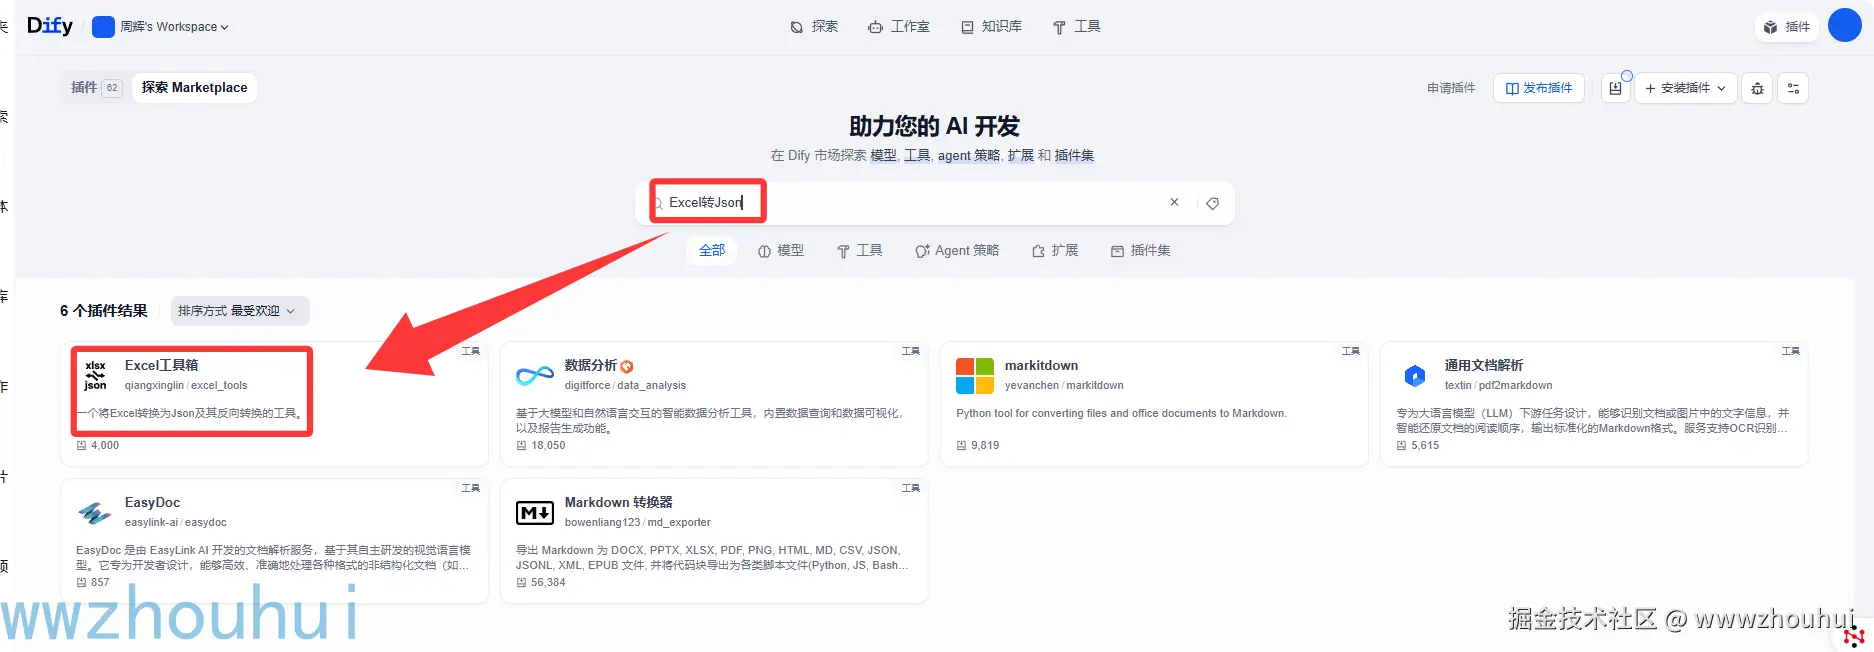Image resolution: width=1874 pixels, height=652 pixels.
Task: Clear the search text with X icon
Action: (x=1174, y=202)
